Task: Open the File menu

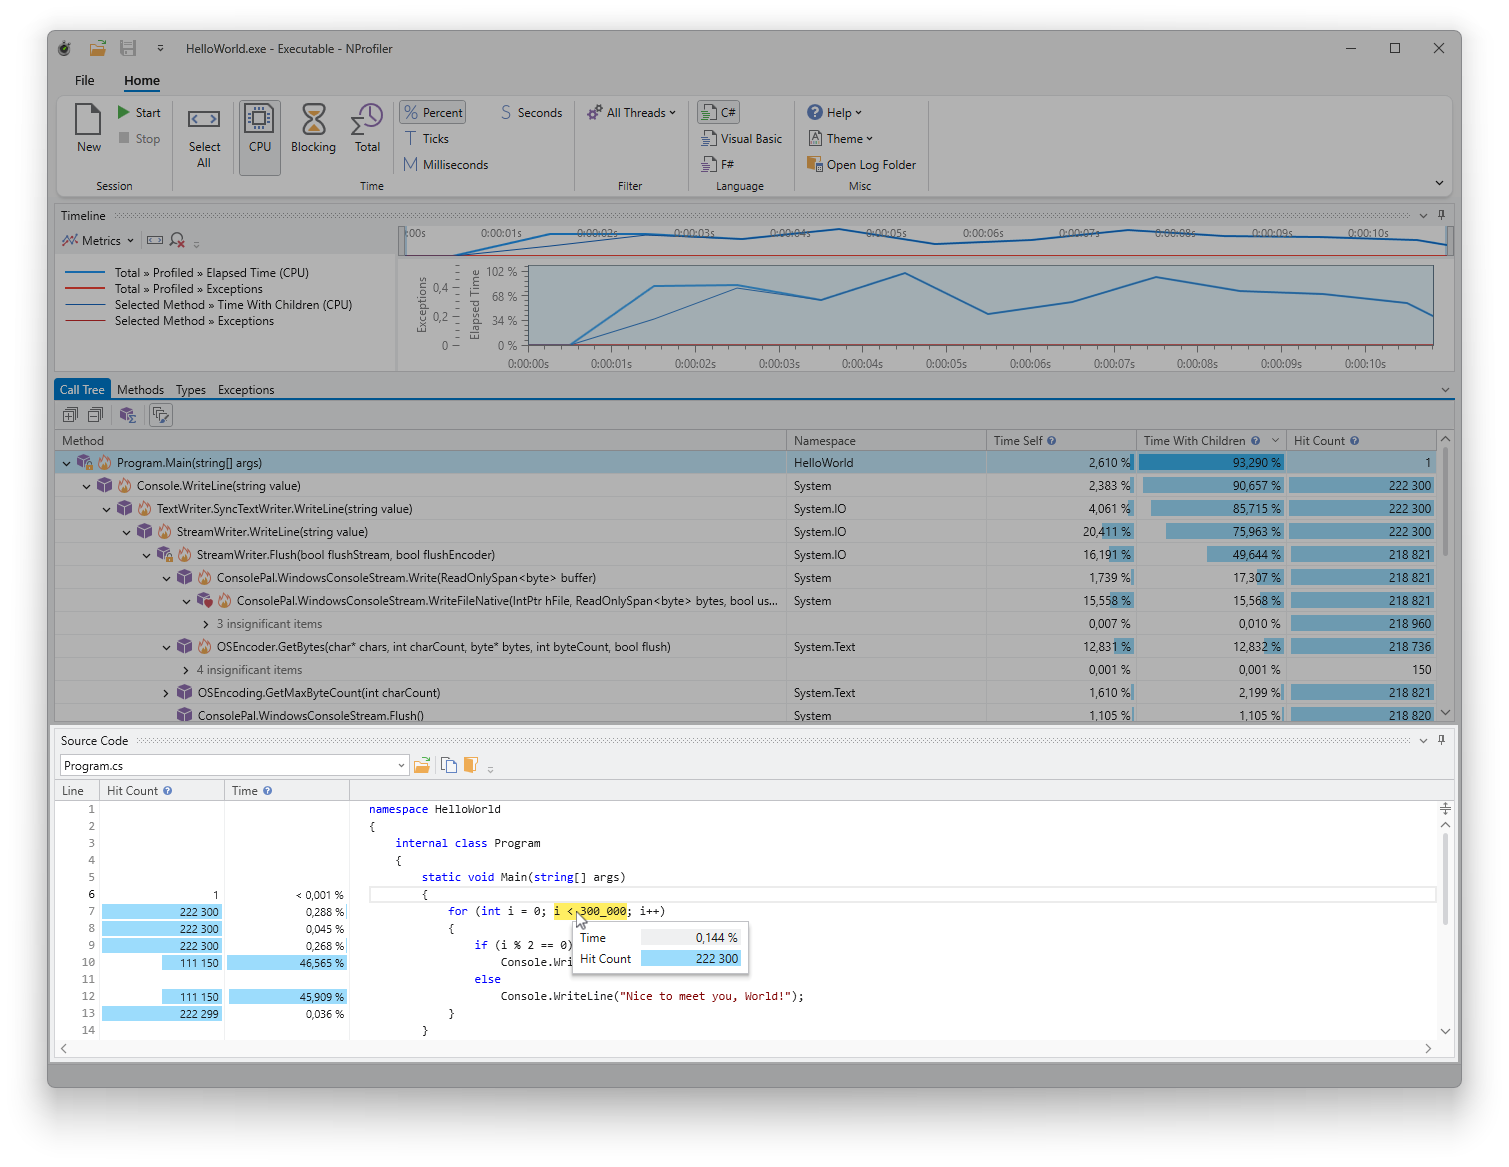Action: (x=85, y=81)
